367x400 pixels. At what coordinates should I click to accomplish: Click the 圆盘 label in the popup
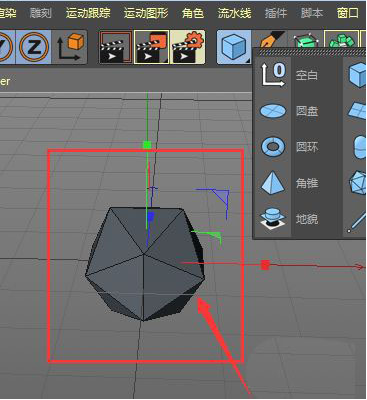point(307,111)
